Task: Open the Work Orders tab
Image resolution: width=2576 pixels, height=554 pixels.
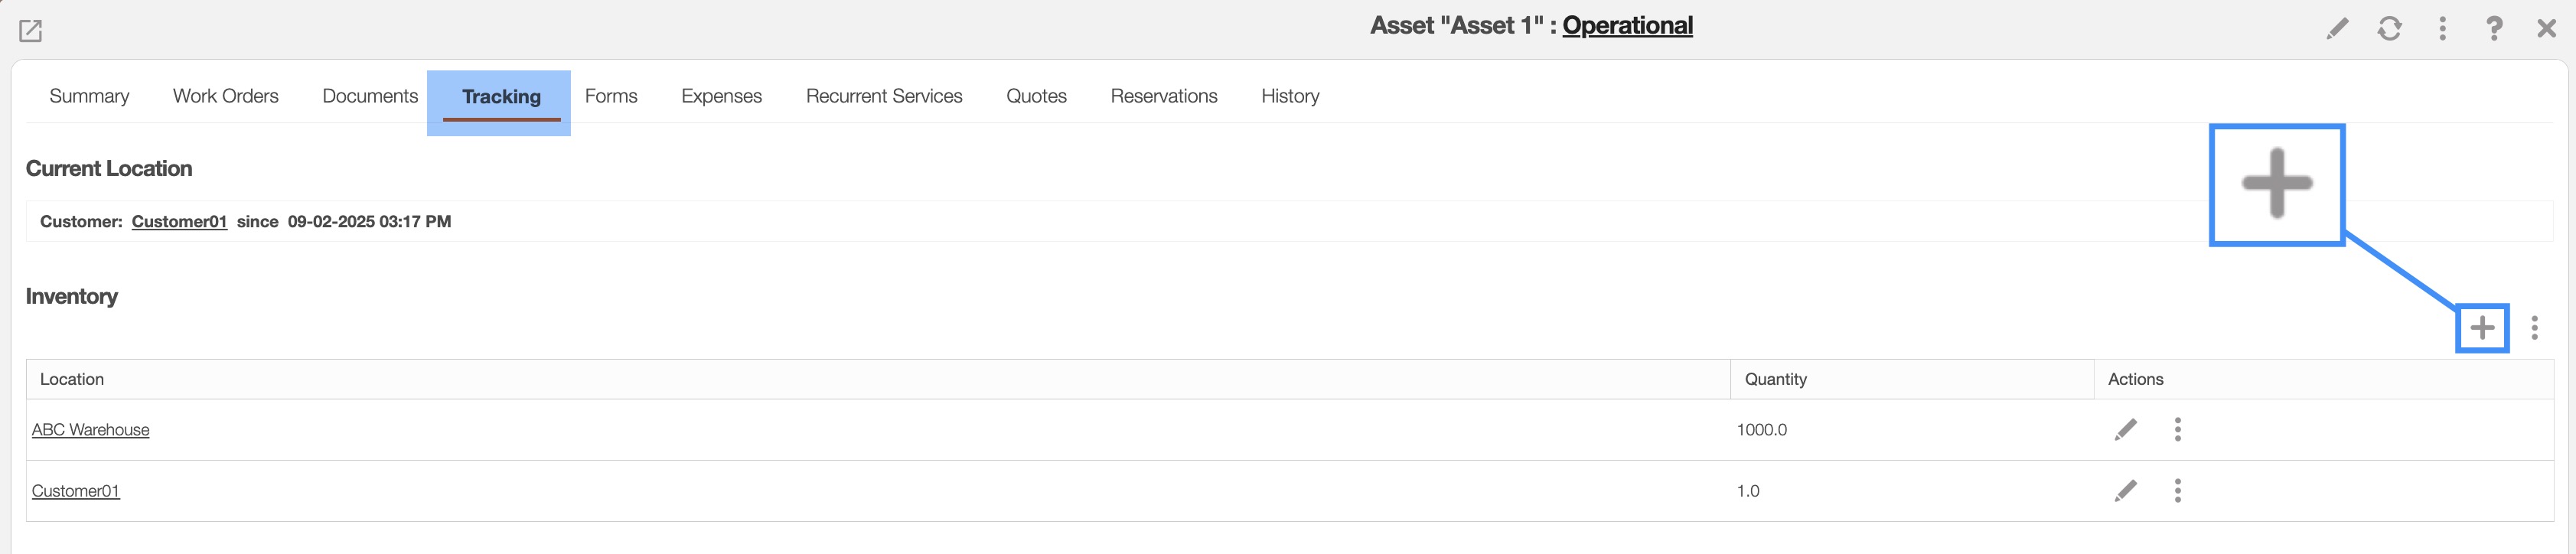Action: pyautogui.click(x=225, y=96)
